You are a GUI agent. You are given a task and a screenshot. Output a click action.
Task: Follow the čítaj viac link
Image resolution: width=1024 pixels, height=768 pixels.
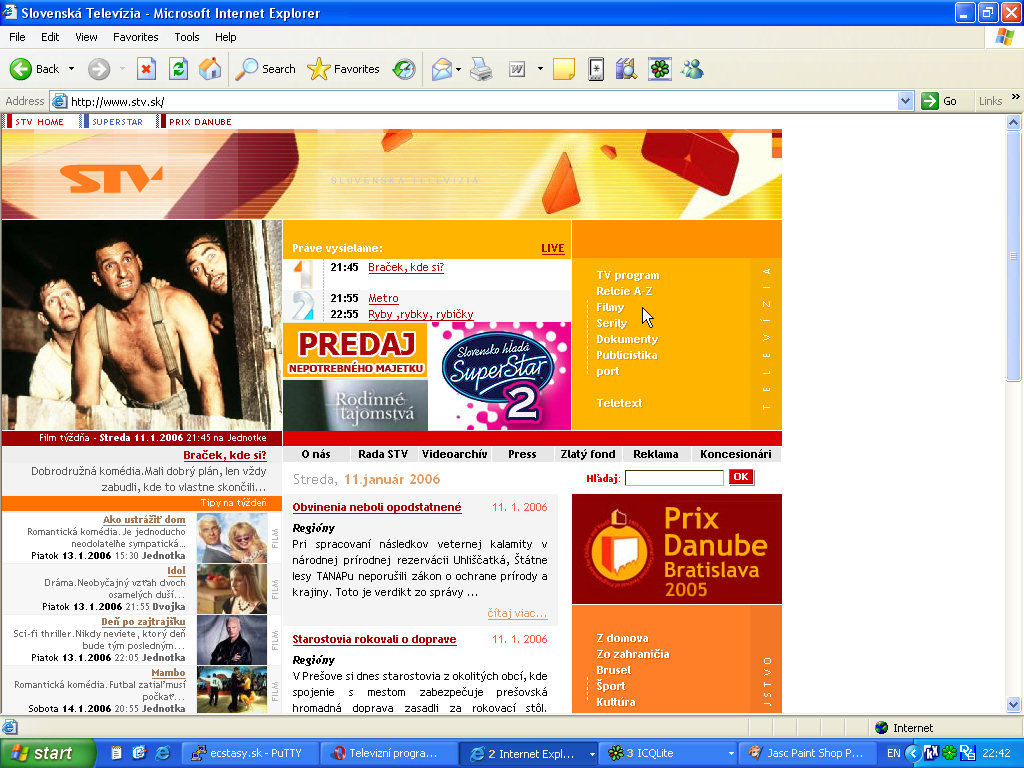(x=517, y=613)
